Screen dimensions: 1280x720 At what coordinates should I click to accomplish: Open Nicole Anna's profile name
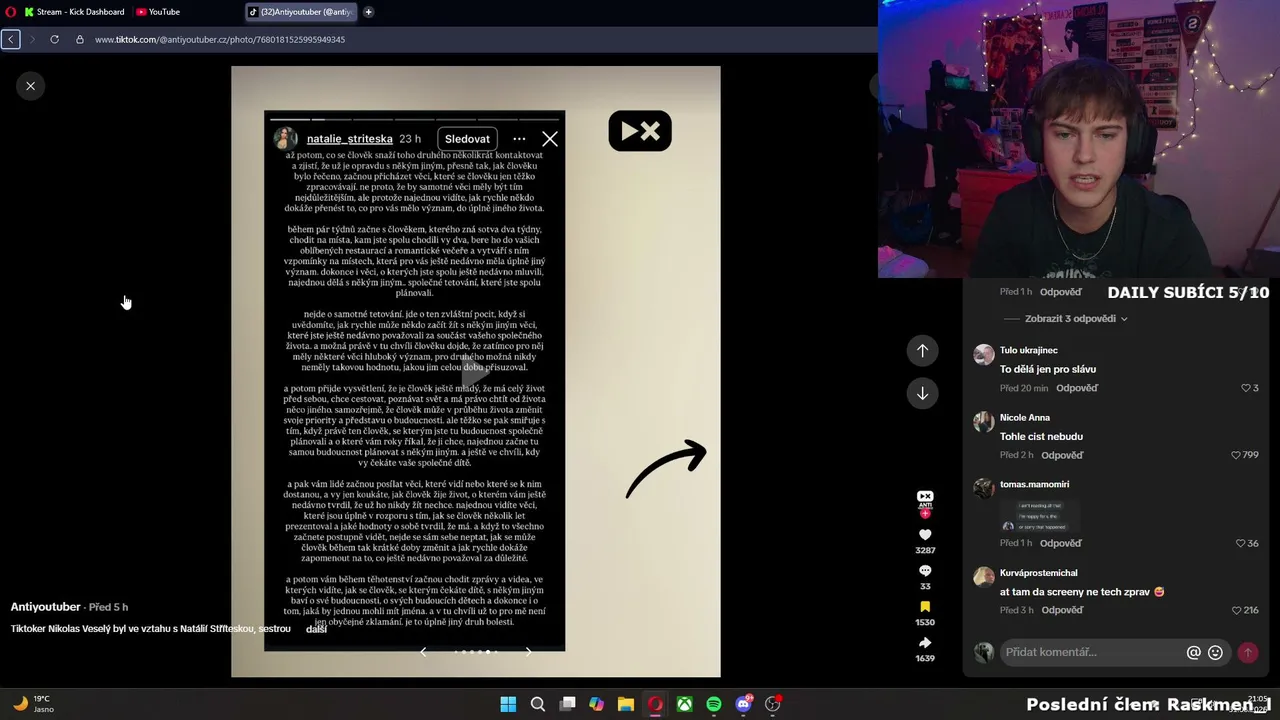click(x=1025, y=417)
